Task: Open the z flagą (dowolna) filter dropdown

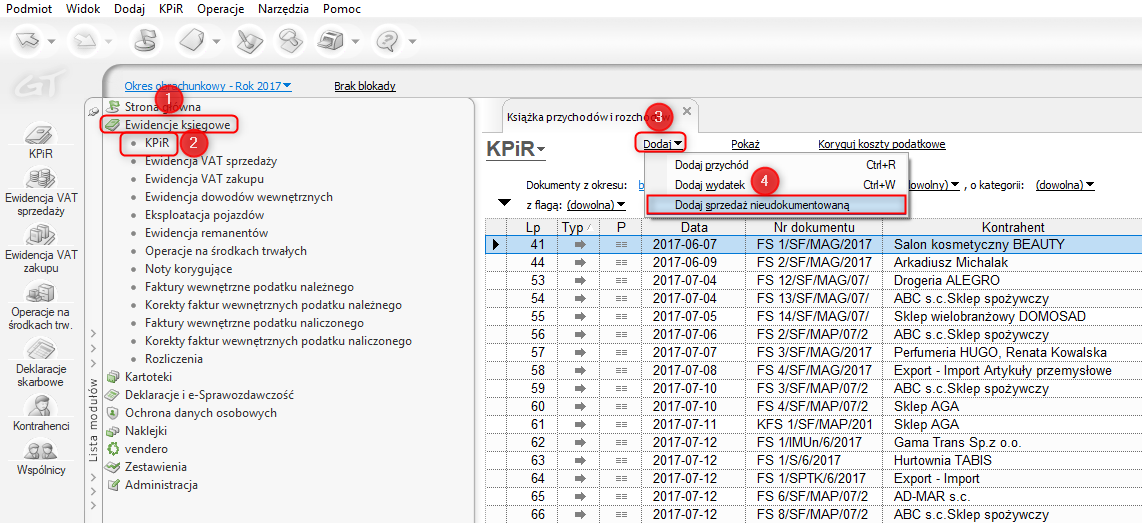Action: (596, 204)
